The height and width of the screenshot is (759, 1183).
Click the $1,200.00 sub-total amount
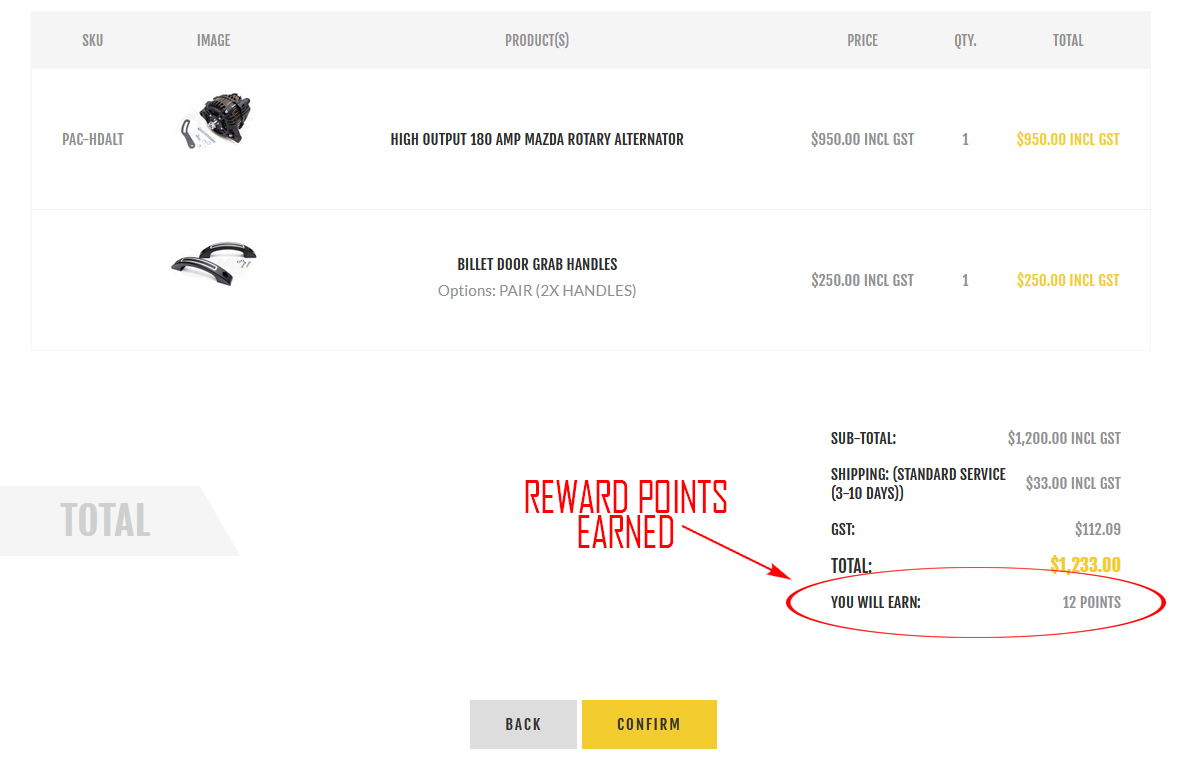tap(1064, 438)
